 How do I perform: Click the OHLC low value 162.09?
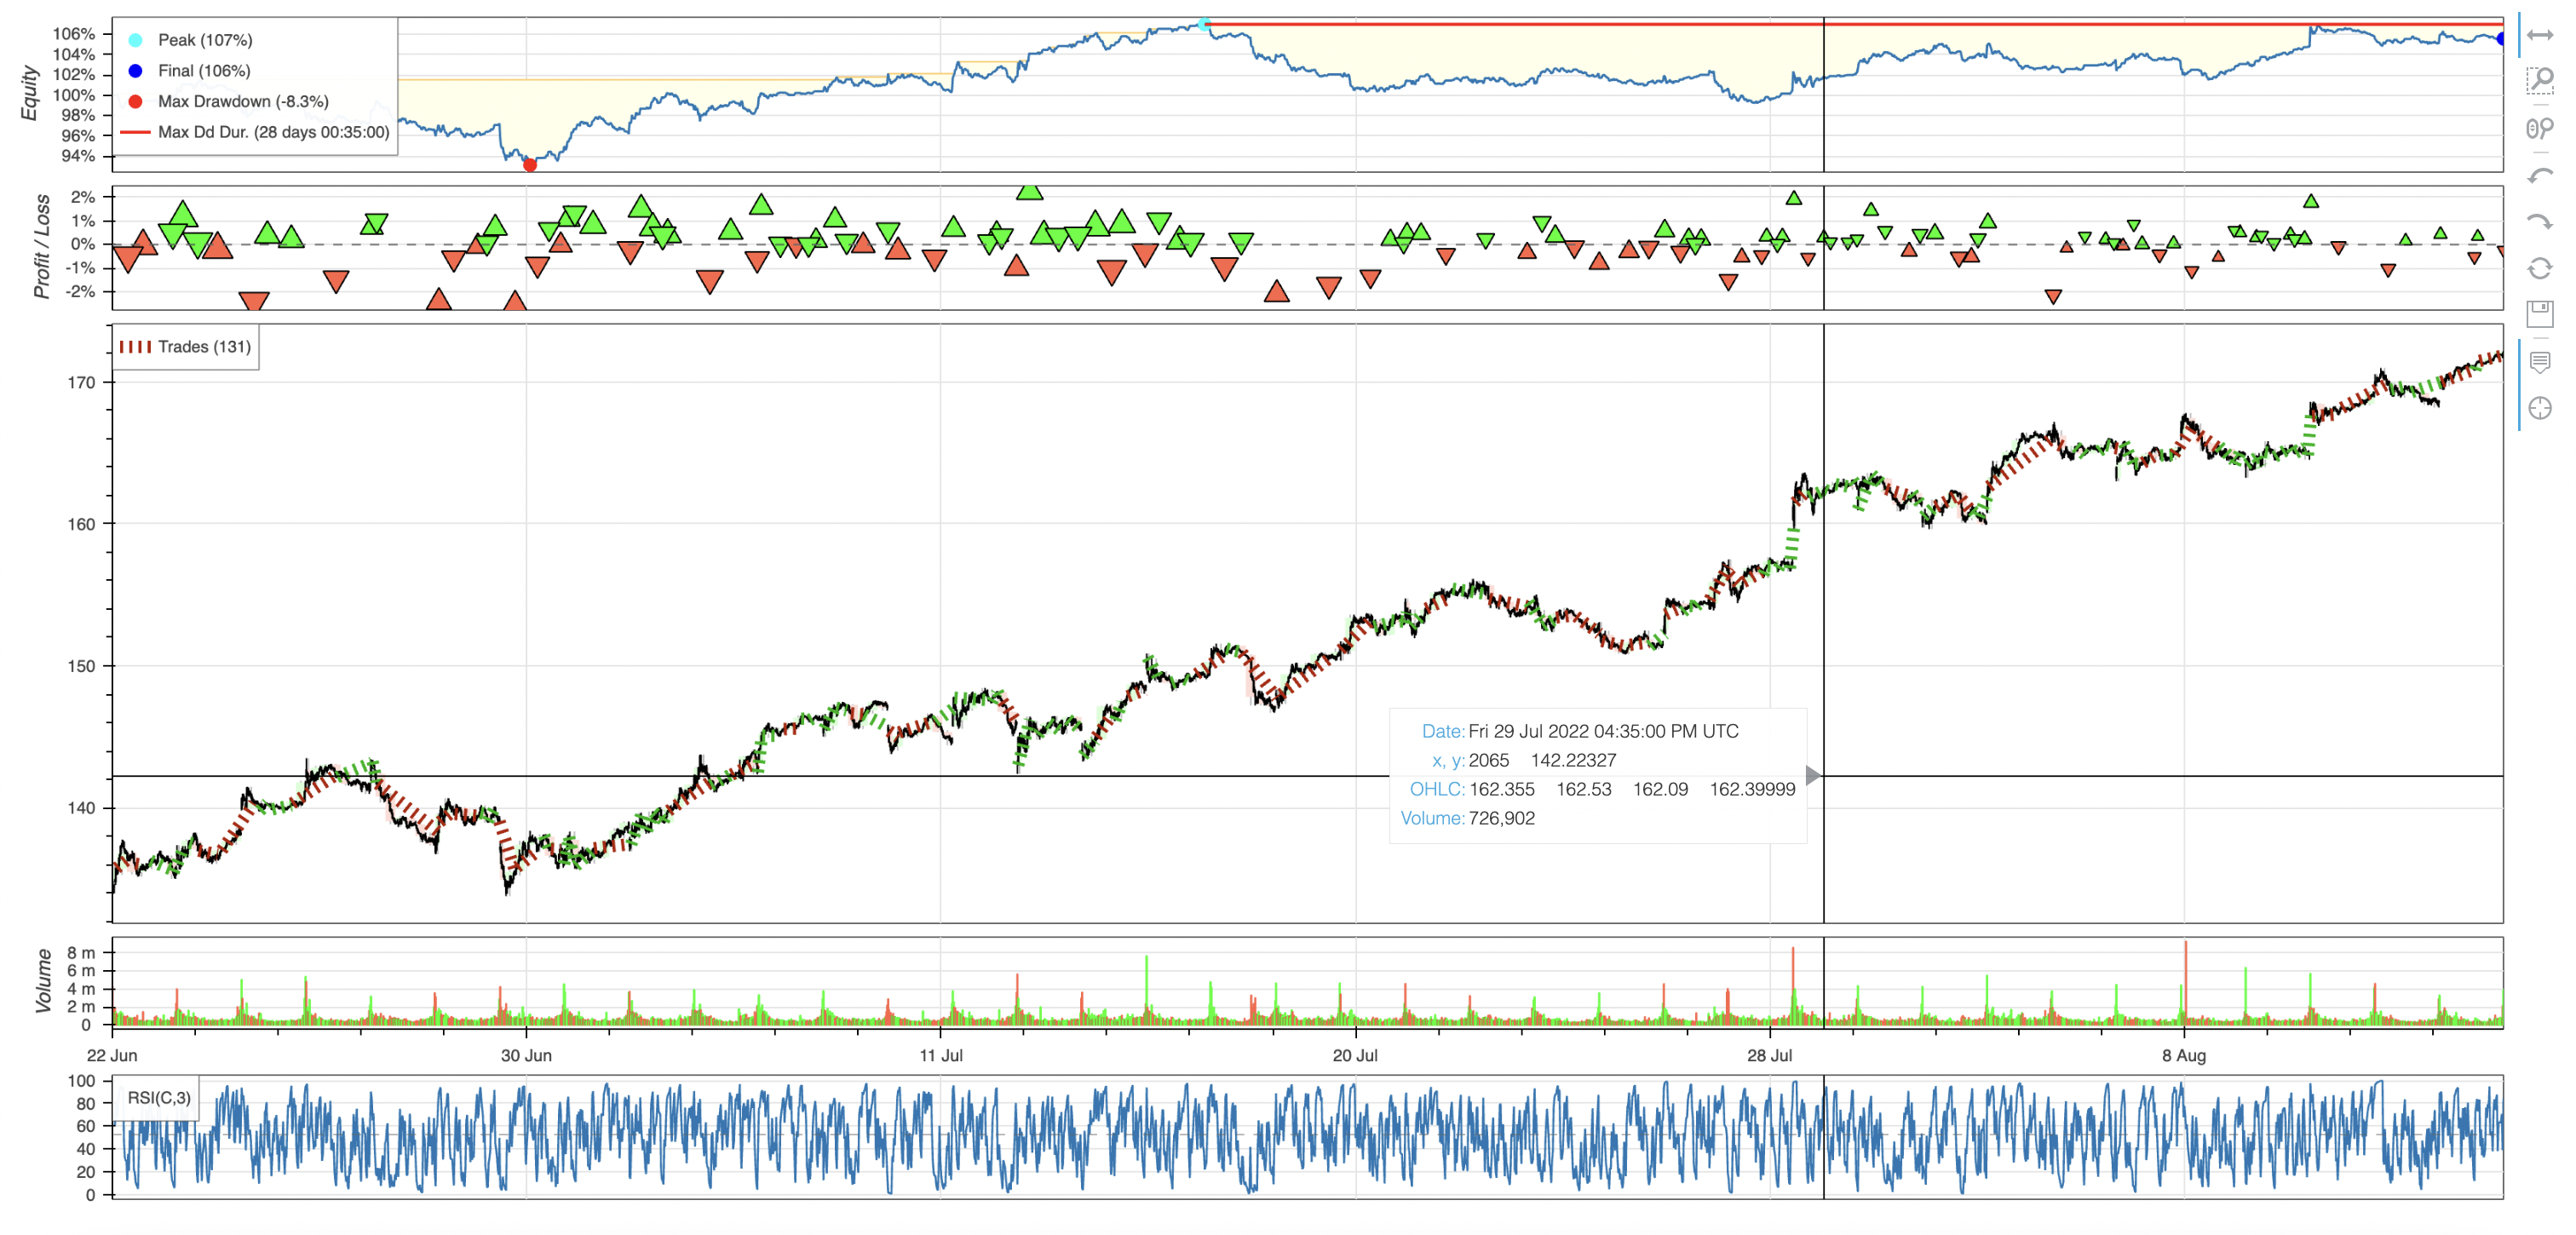1660,789
